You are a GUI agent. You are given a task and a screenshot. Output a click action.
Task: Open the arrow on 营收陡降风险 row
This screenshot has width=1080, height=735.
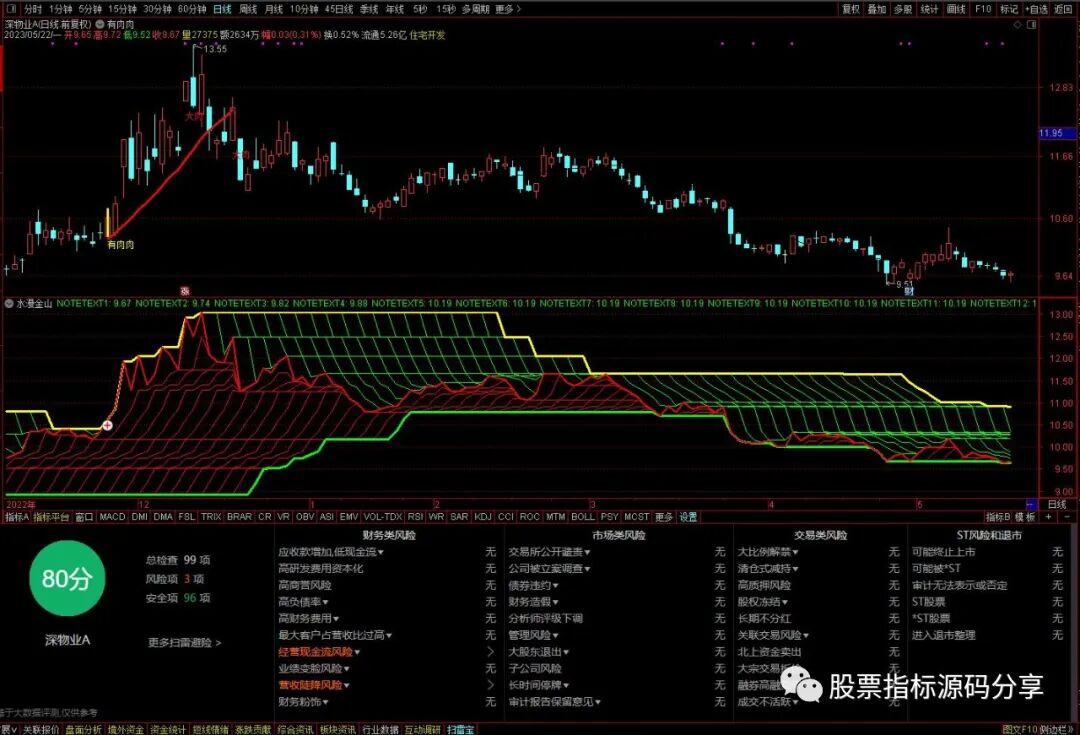coord(490,685)
